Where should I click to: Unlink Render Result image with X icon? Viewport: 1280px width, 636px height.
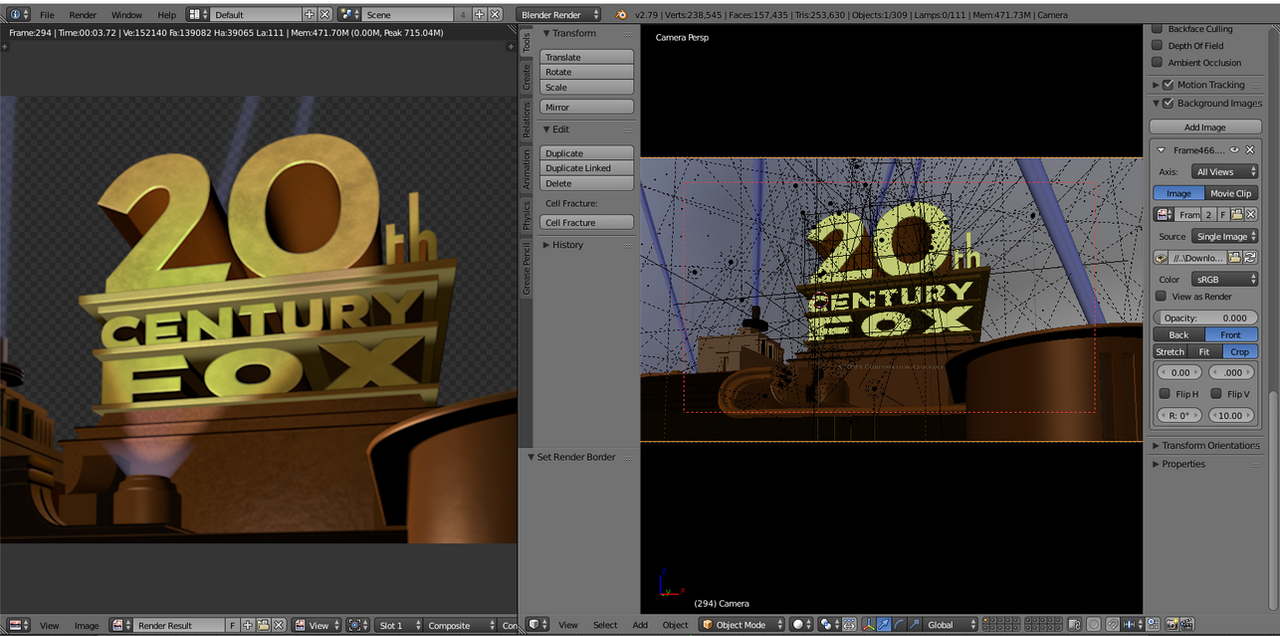tap(278, 625)
